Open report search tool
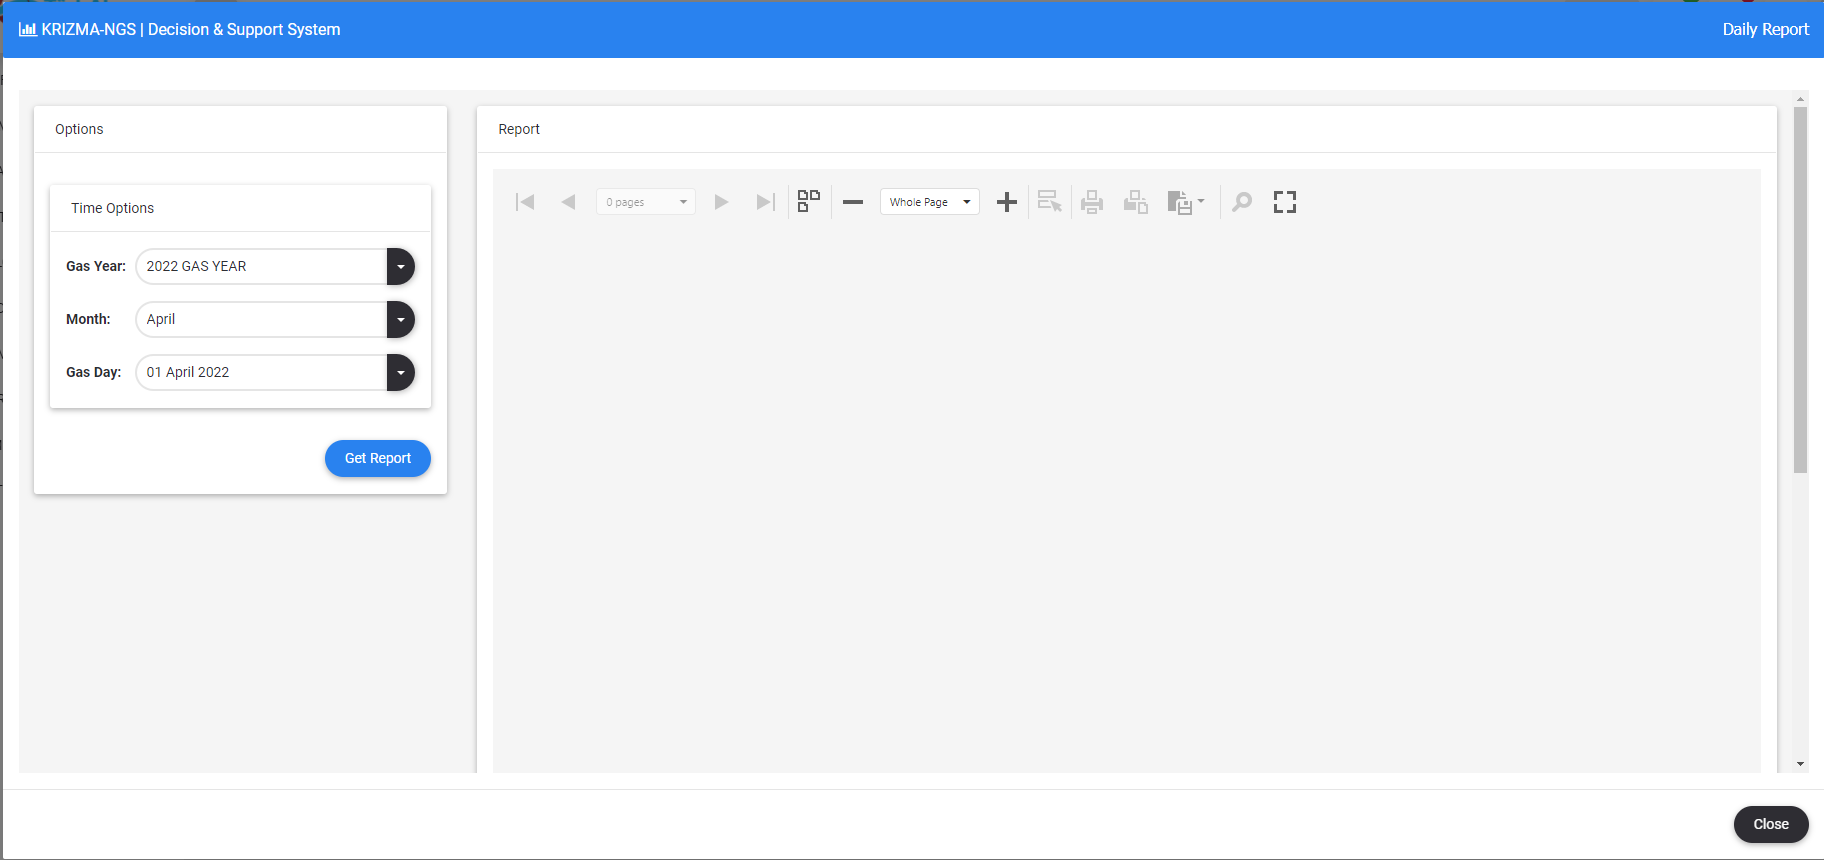This screenshot has height=860, width=1824. 1242,202
